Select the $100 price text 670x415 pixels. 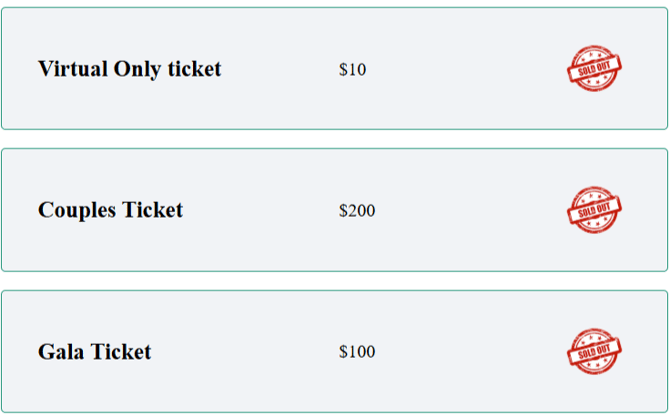[357, 352]
